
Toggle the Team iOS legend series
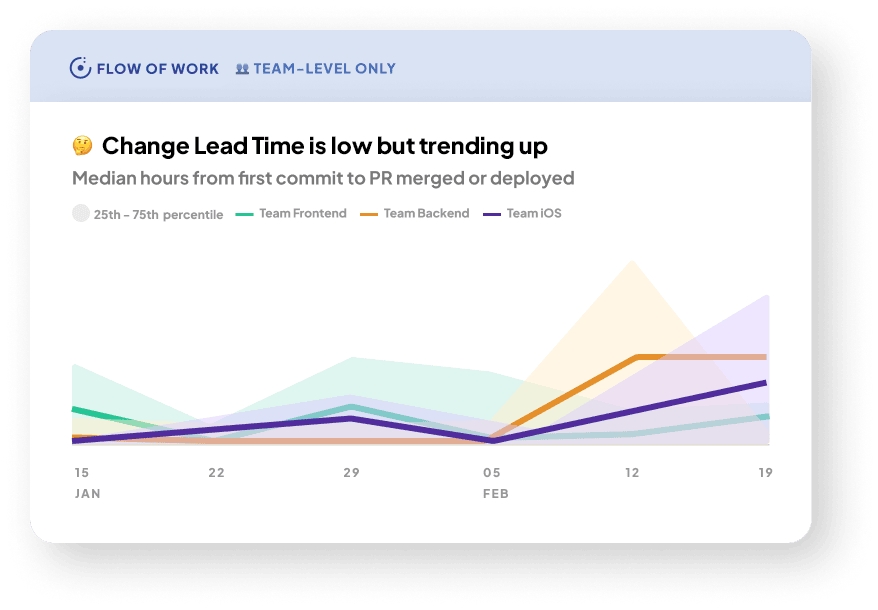click(x=533, y=213)
